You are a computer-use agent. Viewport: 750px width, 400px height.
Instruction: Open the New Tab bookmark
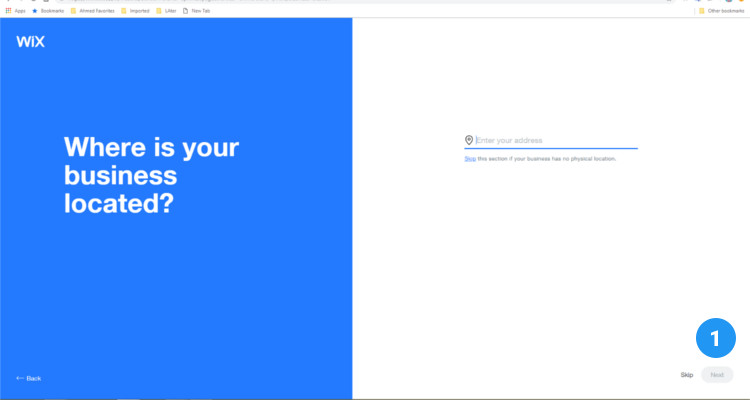(x=197, y=11)
